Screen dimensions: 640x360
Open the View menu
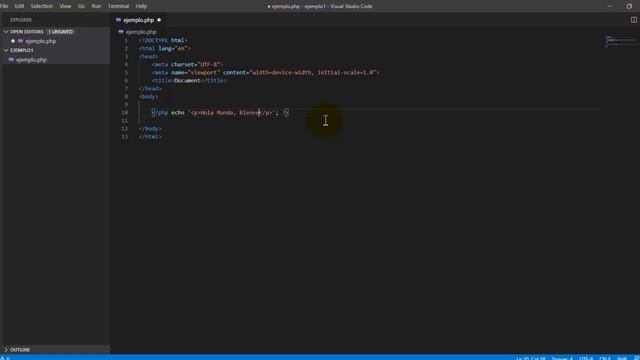[x=65, y=6]
